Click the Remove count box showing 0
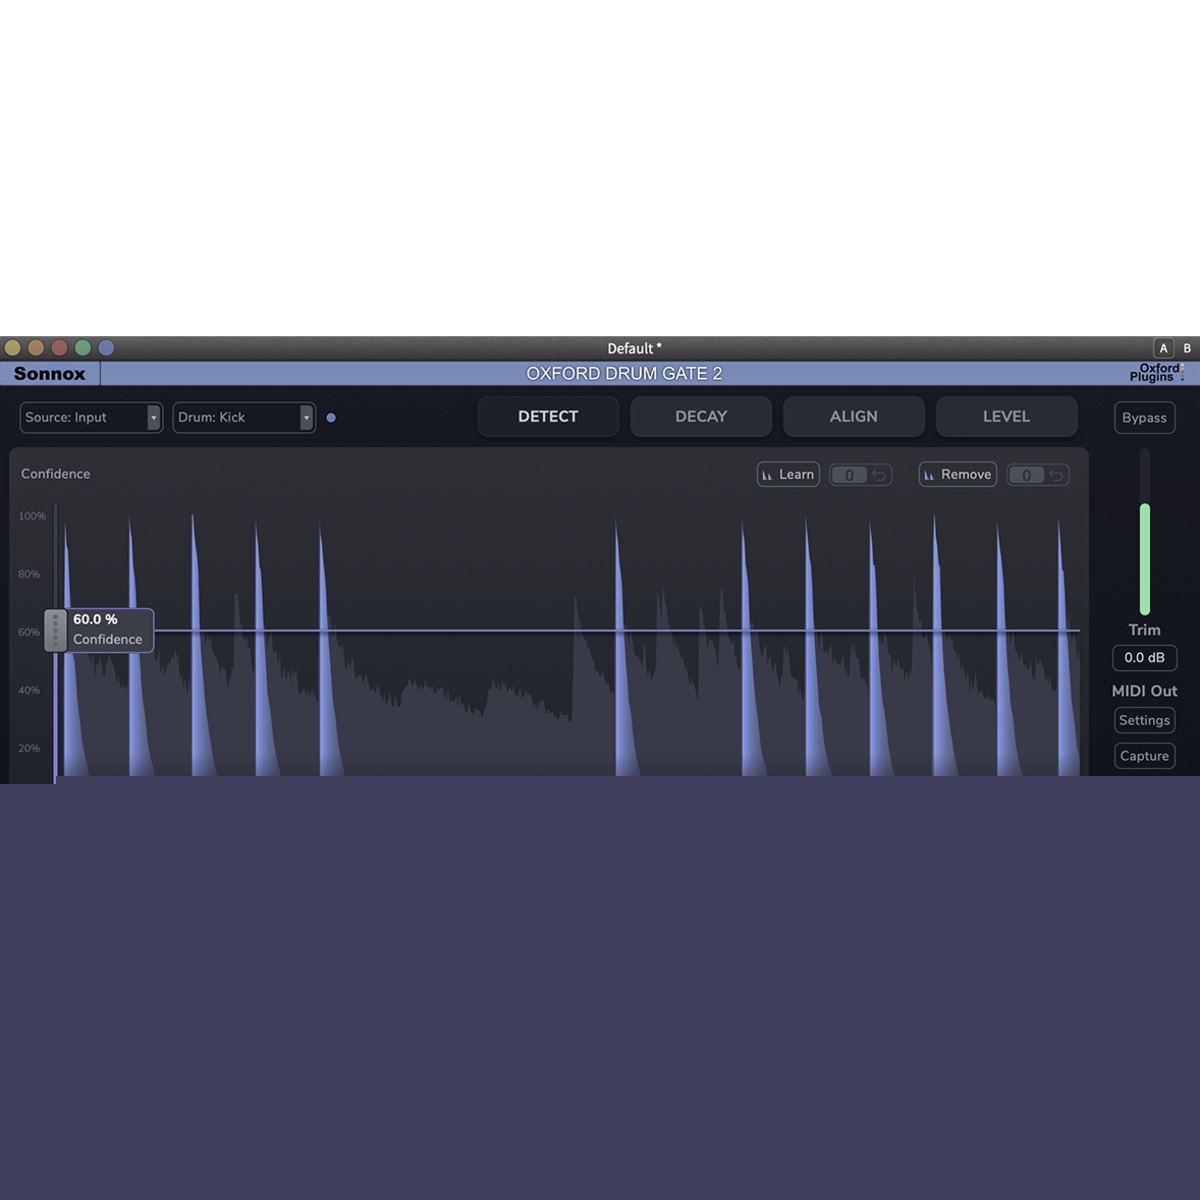 click(x=1026, y=475)
